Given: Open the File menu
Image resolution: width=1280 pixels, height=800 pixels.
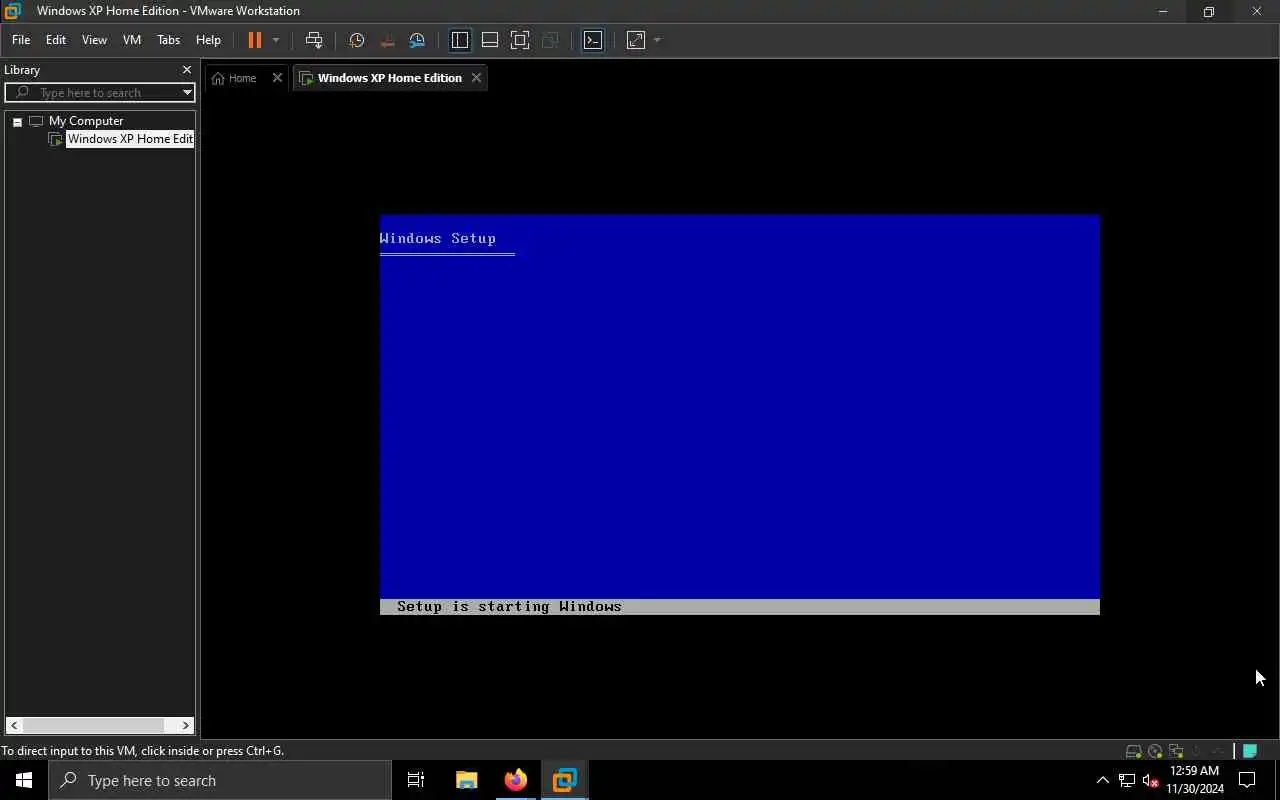Looking at the screenshot, I should (x=21, y=40).
